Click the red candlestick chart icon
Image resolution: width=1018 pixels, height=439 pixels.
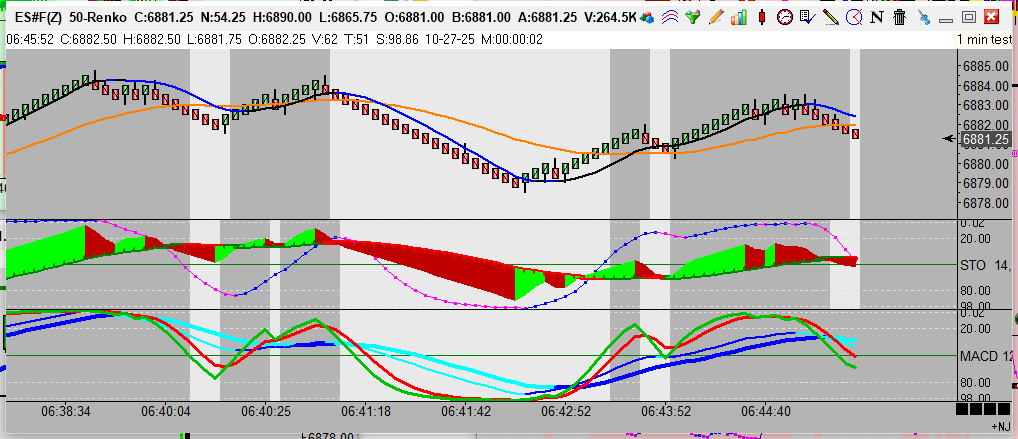(x=762, y=17)
